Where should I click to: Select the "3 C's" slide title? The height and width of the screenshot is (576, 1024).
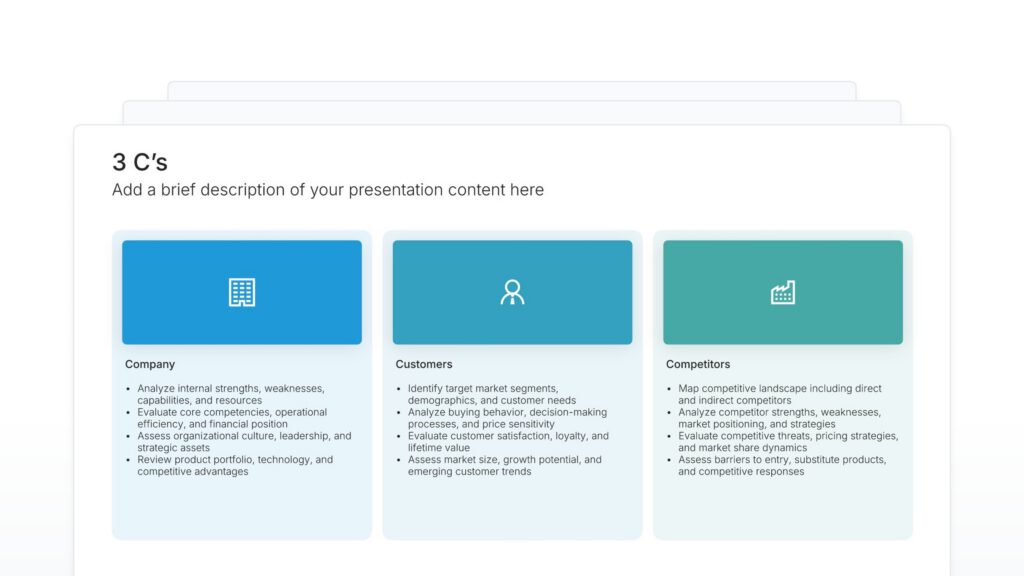point(140,162)
